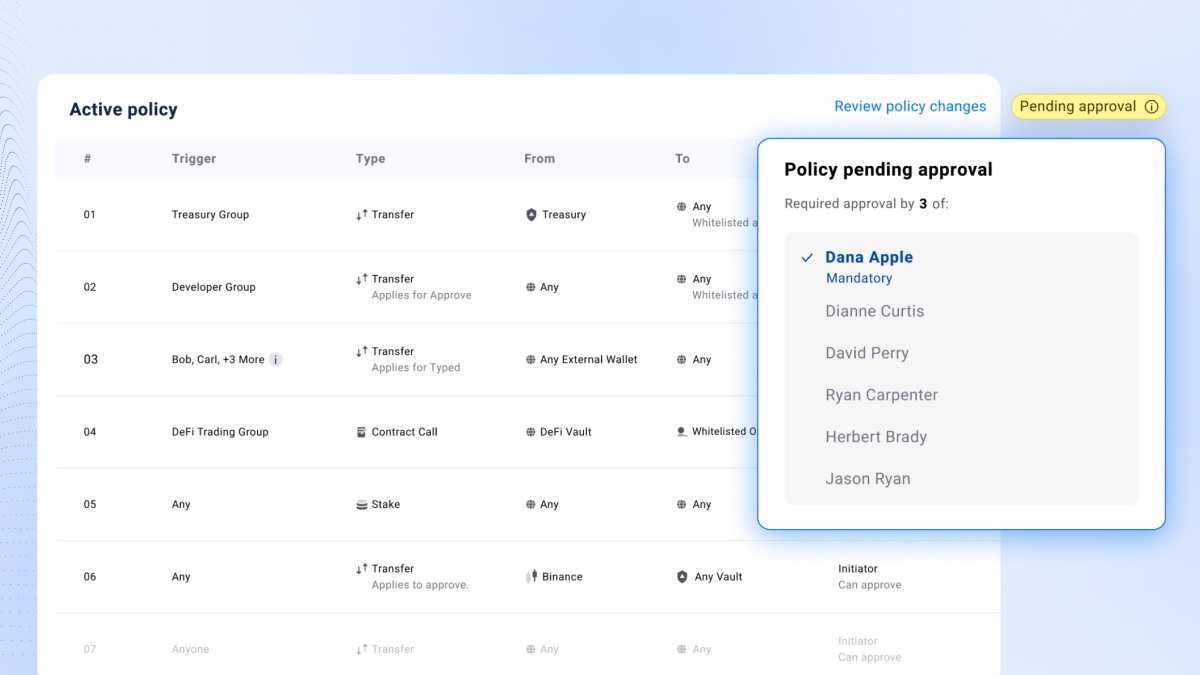The width and height of the screenshot is (1200, 675).
Task: Click the Active policy heading
Action: (123, 110)
